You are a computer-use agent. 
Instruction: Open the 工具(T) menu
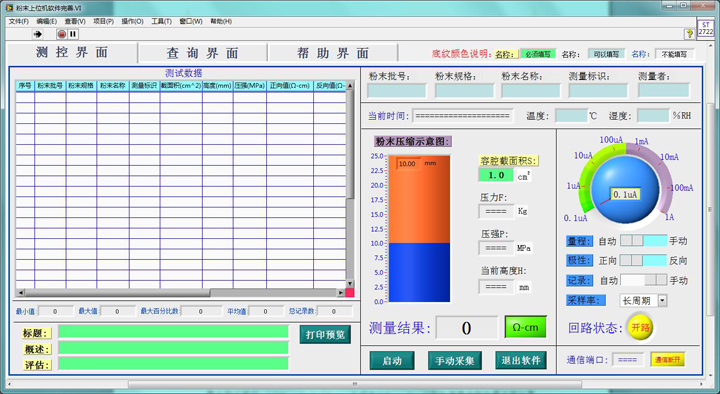coord(161,21)
